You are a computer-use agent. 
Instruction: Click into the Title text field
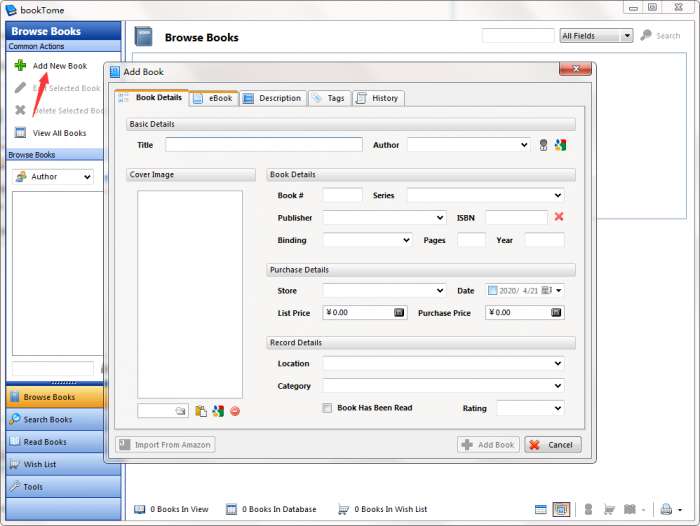262,145
